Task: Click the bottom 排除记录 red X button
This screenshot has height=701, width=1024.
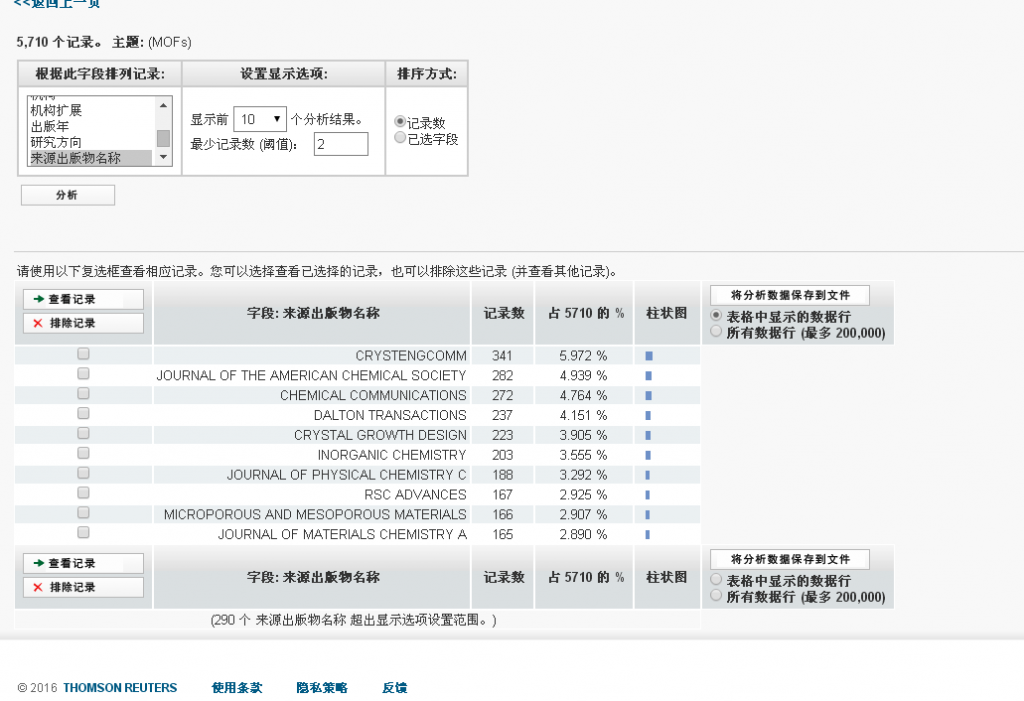Action: pyautogui.click(x=83, y=587)
